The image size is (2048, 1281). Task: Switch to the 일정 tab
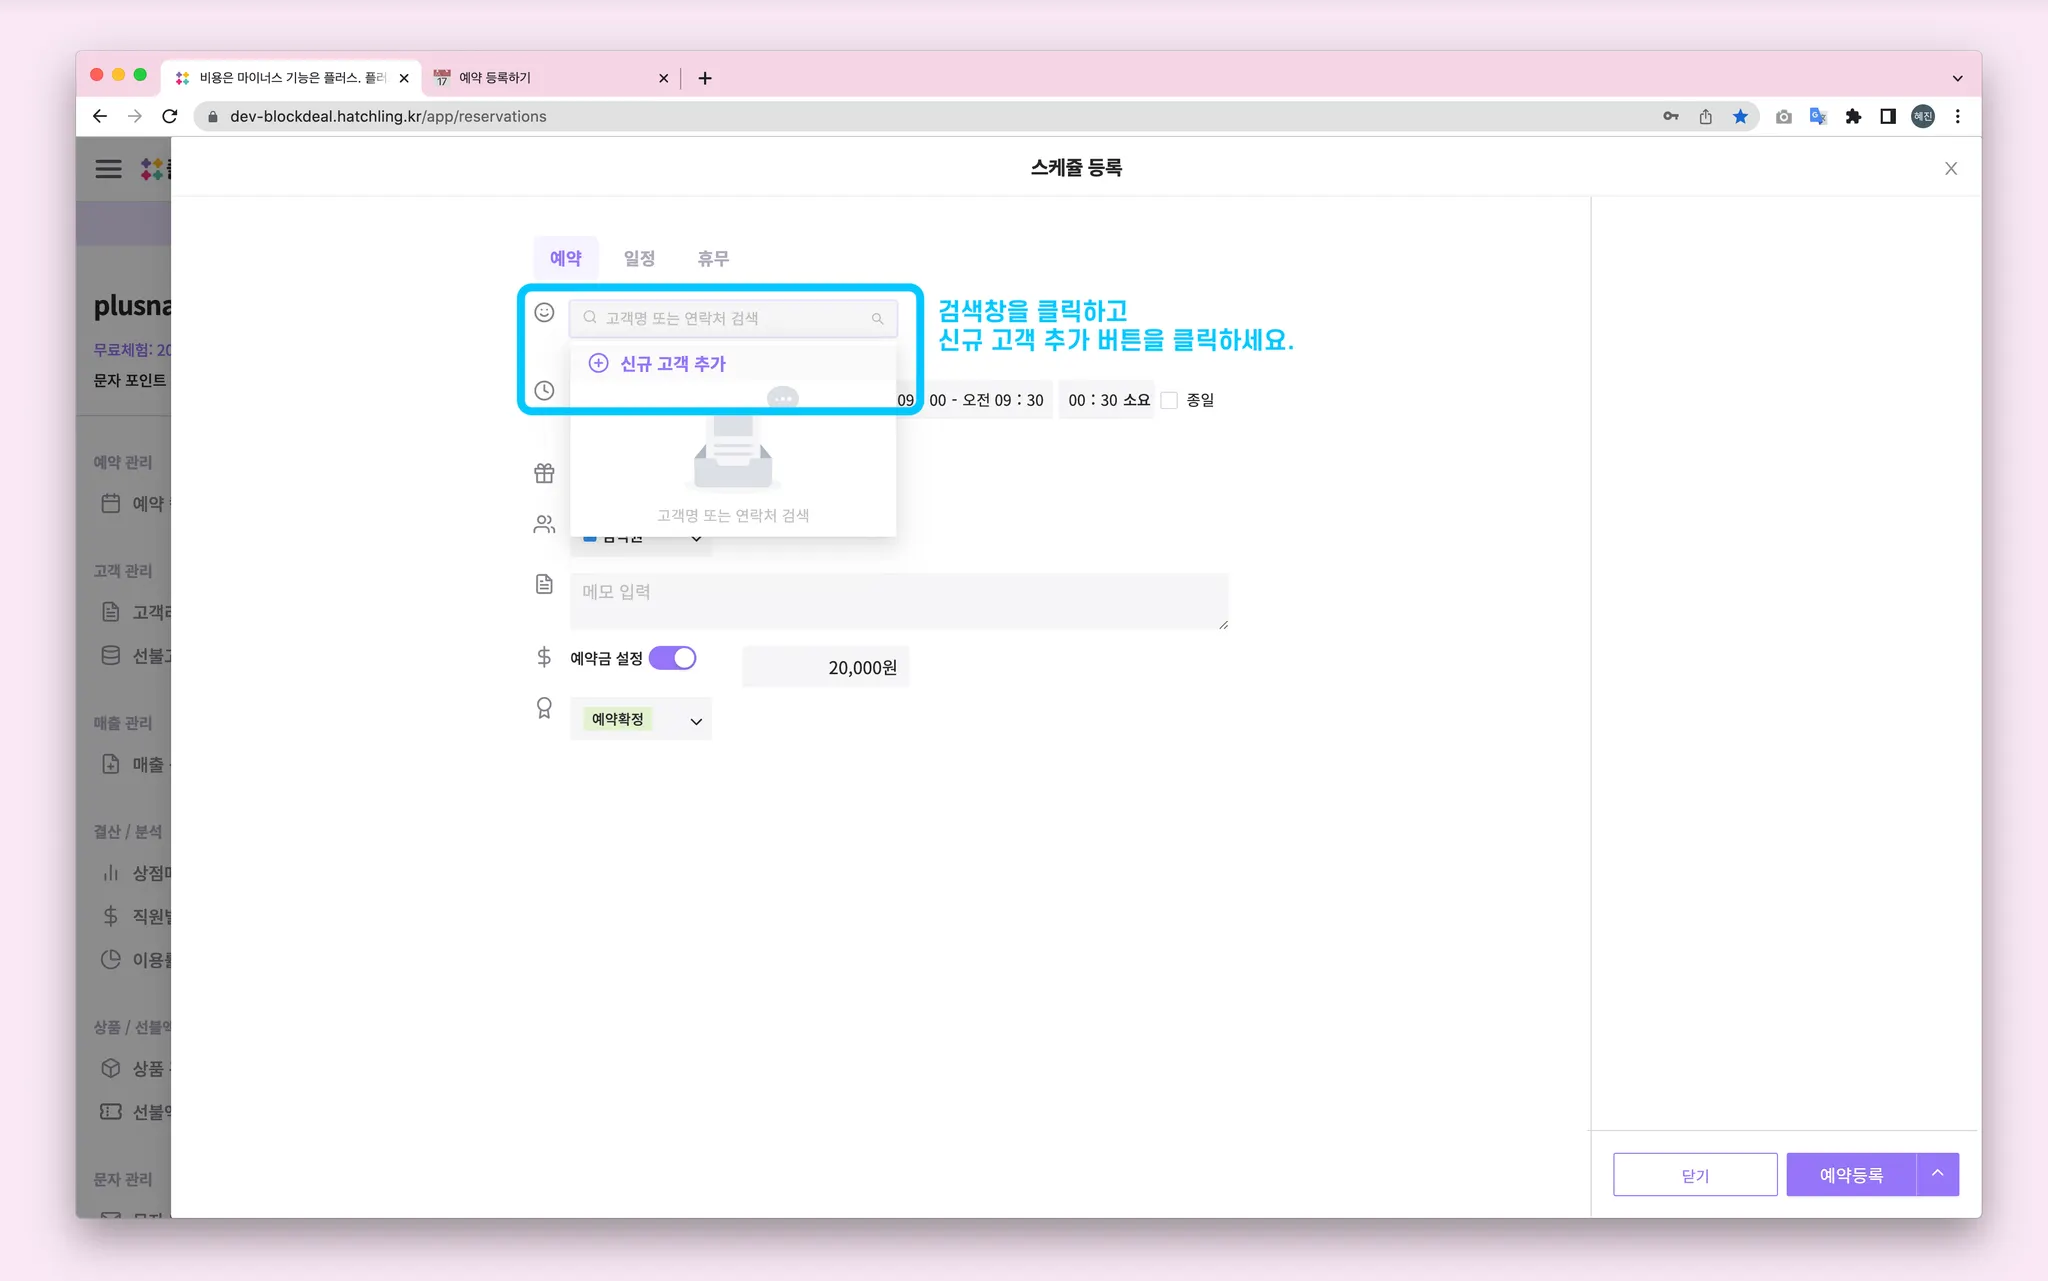coord(639,258)
